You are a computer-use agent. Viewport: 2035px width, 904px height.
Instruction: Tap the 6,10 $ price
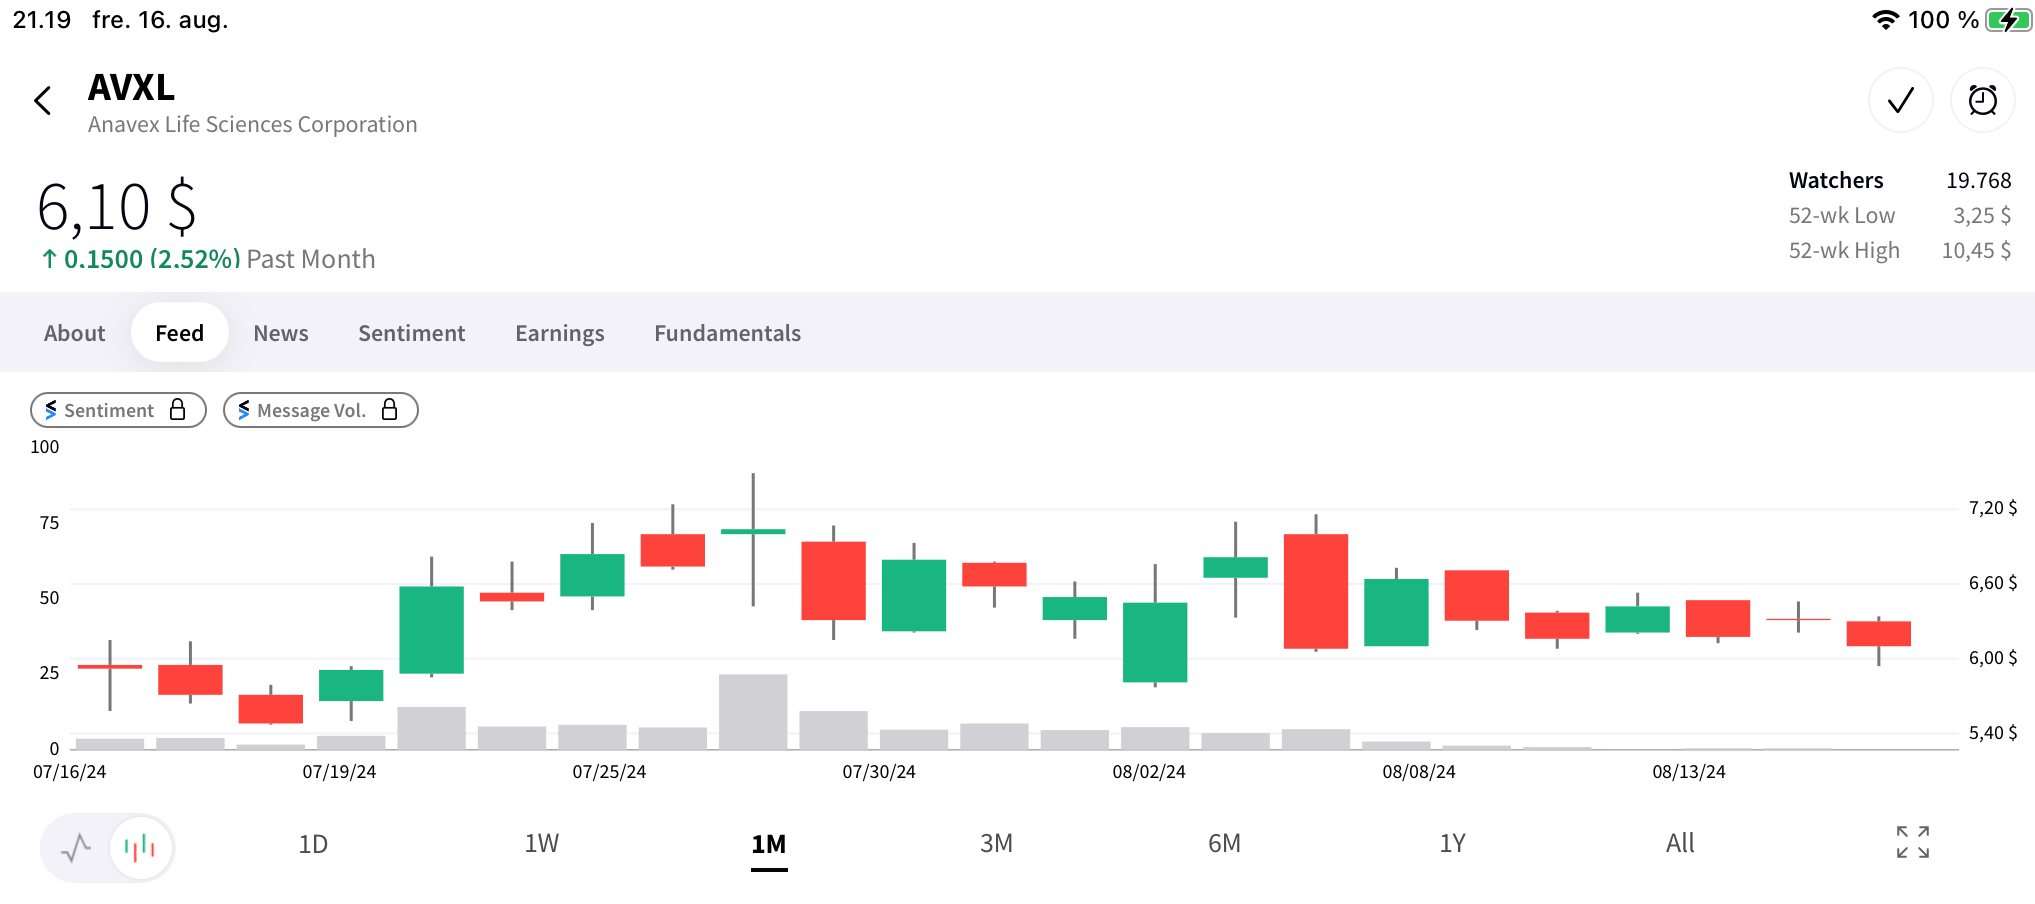click(x=117, y=207)
